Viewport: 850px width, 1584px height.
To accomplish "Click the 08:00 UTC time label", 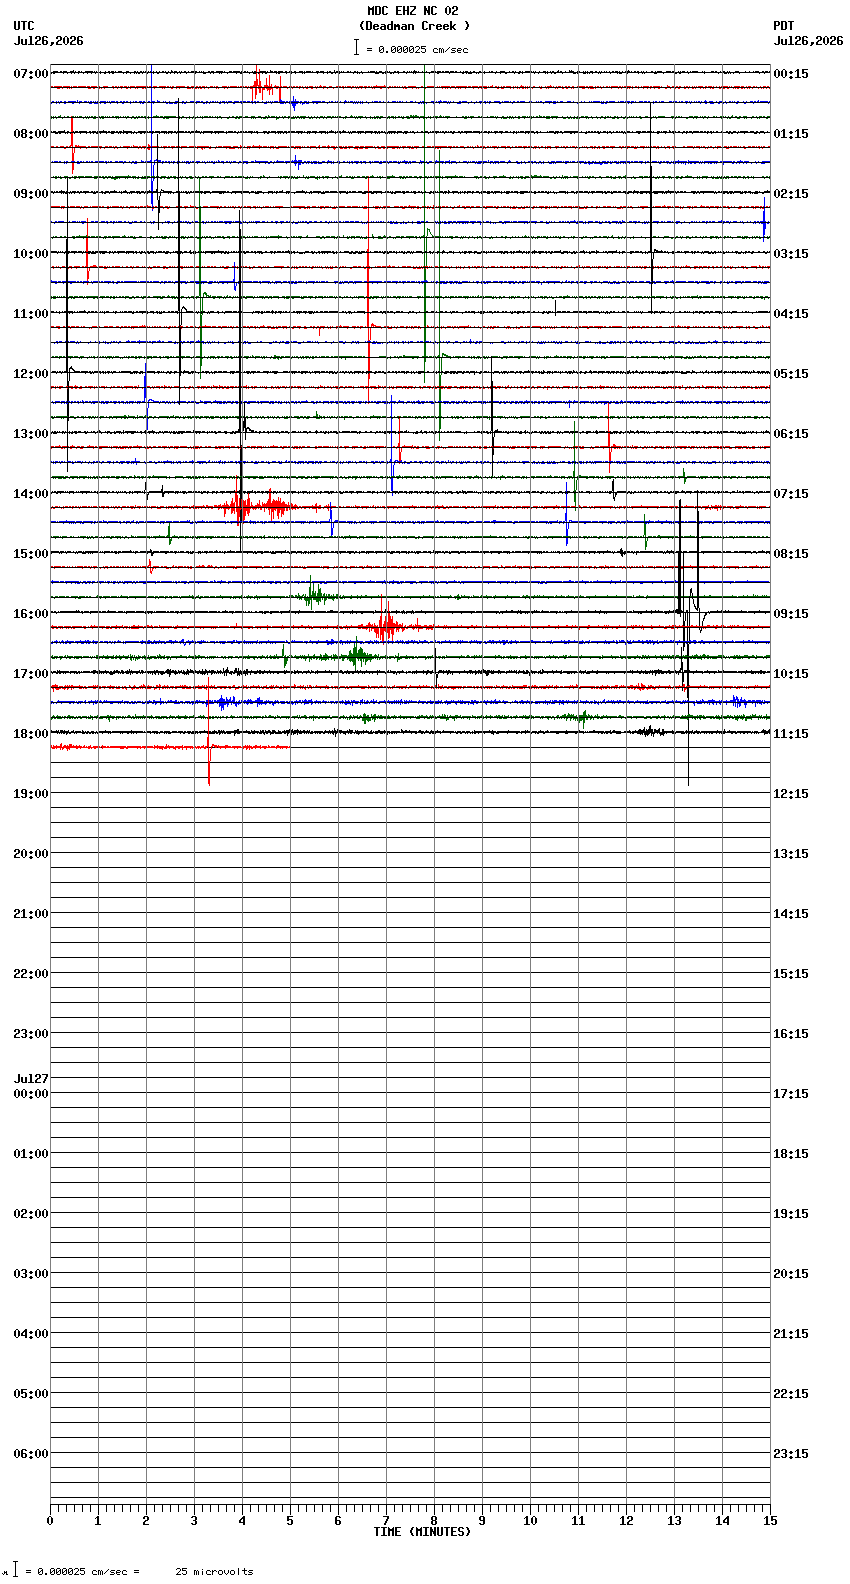I will (x=31, y=134).
